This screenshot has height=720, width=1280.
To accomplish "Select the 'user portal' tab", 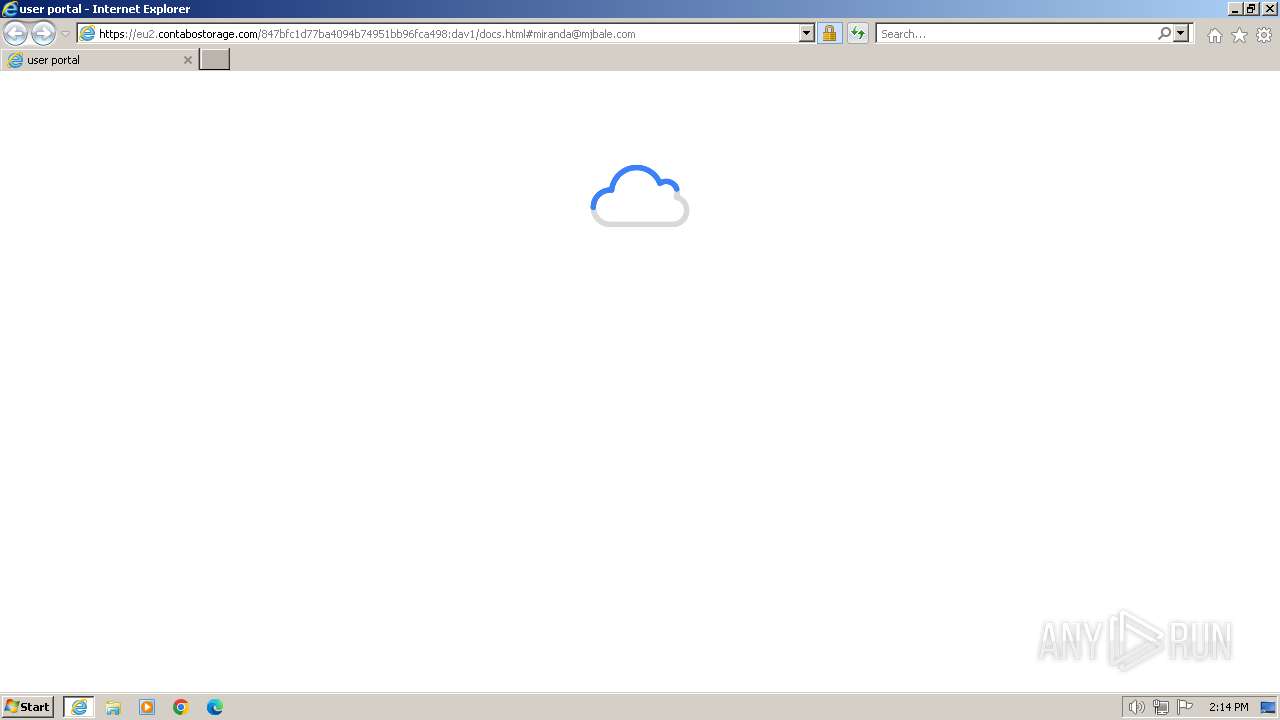I will click(99, 60).
